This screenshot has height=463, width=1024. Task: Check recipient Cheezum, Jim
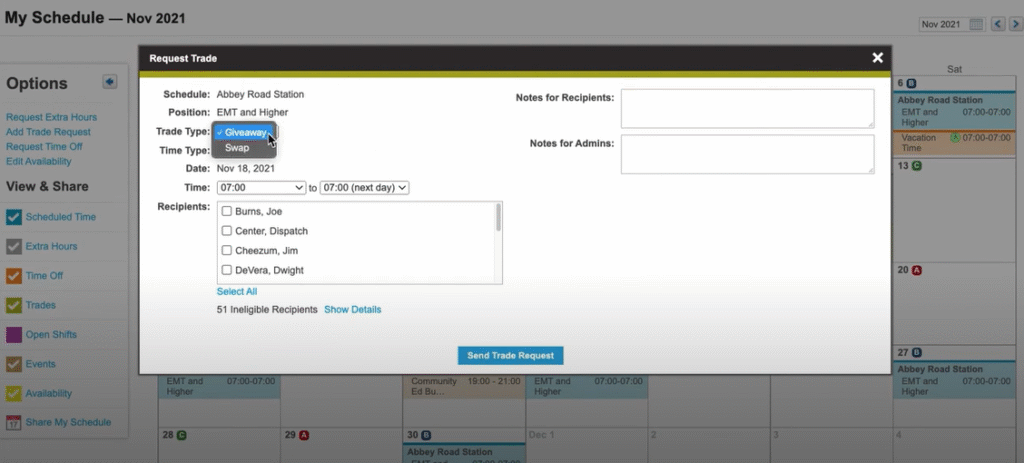coord(227,250)
